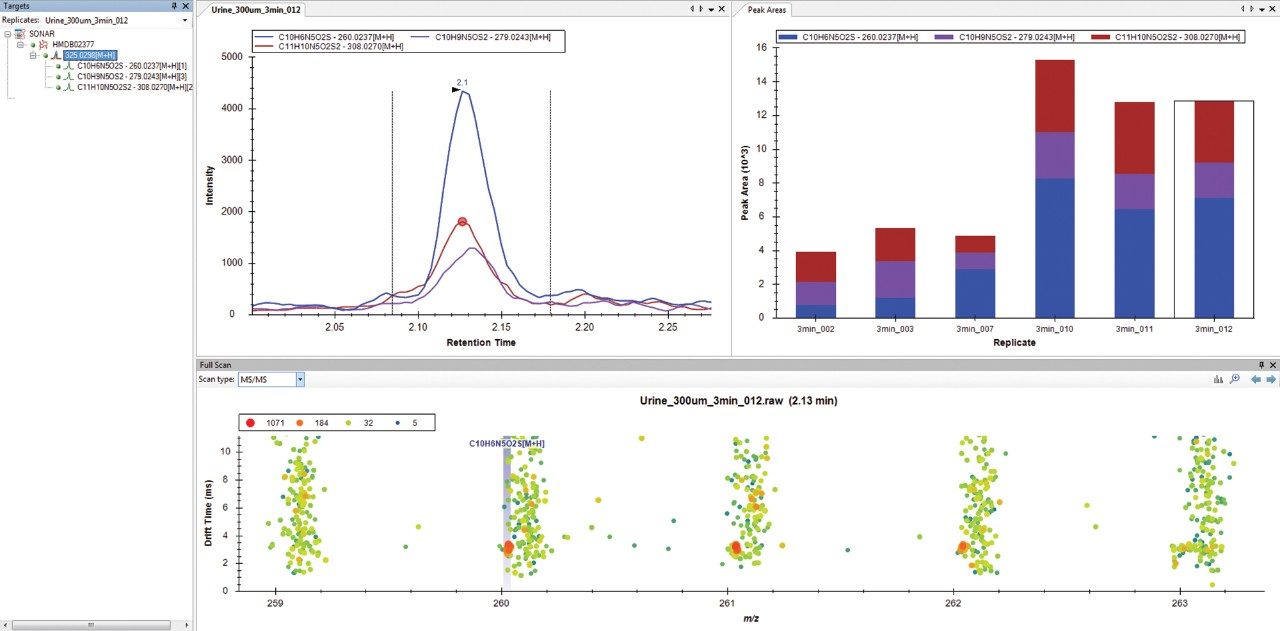Click the HMDB02377 molecule icon

[x=43, y=45]
